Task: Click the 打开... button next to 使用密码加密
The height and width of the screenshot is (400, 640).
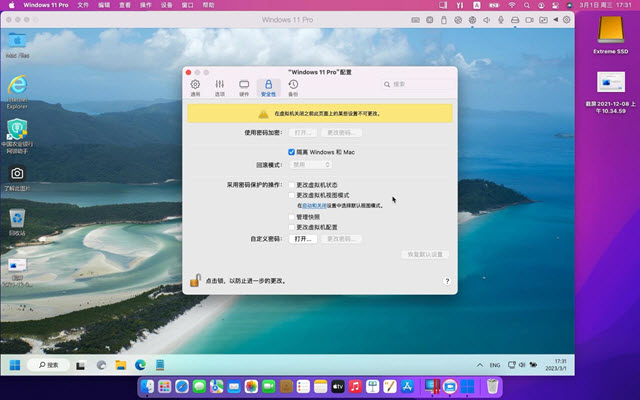Action: [x=303, y=133]
